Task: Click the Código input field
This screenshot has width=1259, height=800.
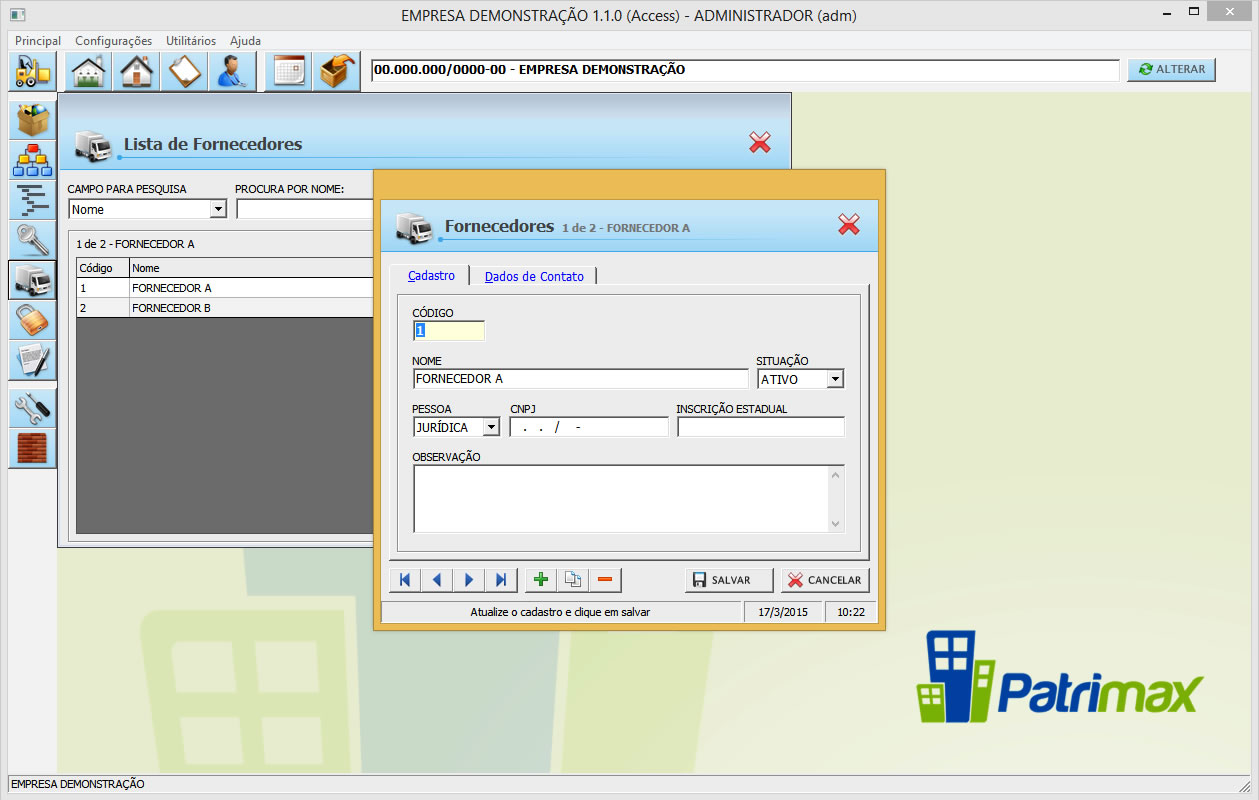Action: (x=448, y=331)
